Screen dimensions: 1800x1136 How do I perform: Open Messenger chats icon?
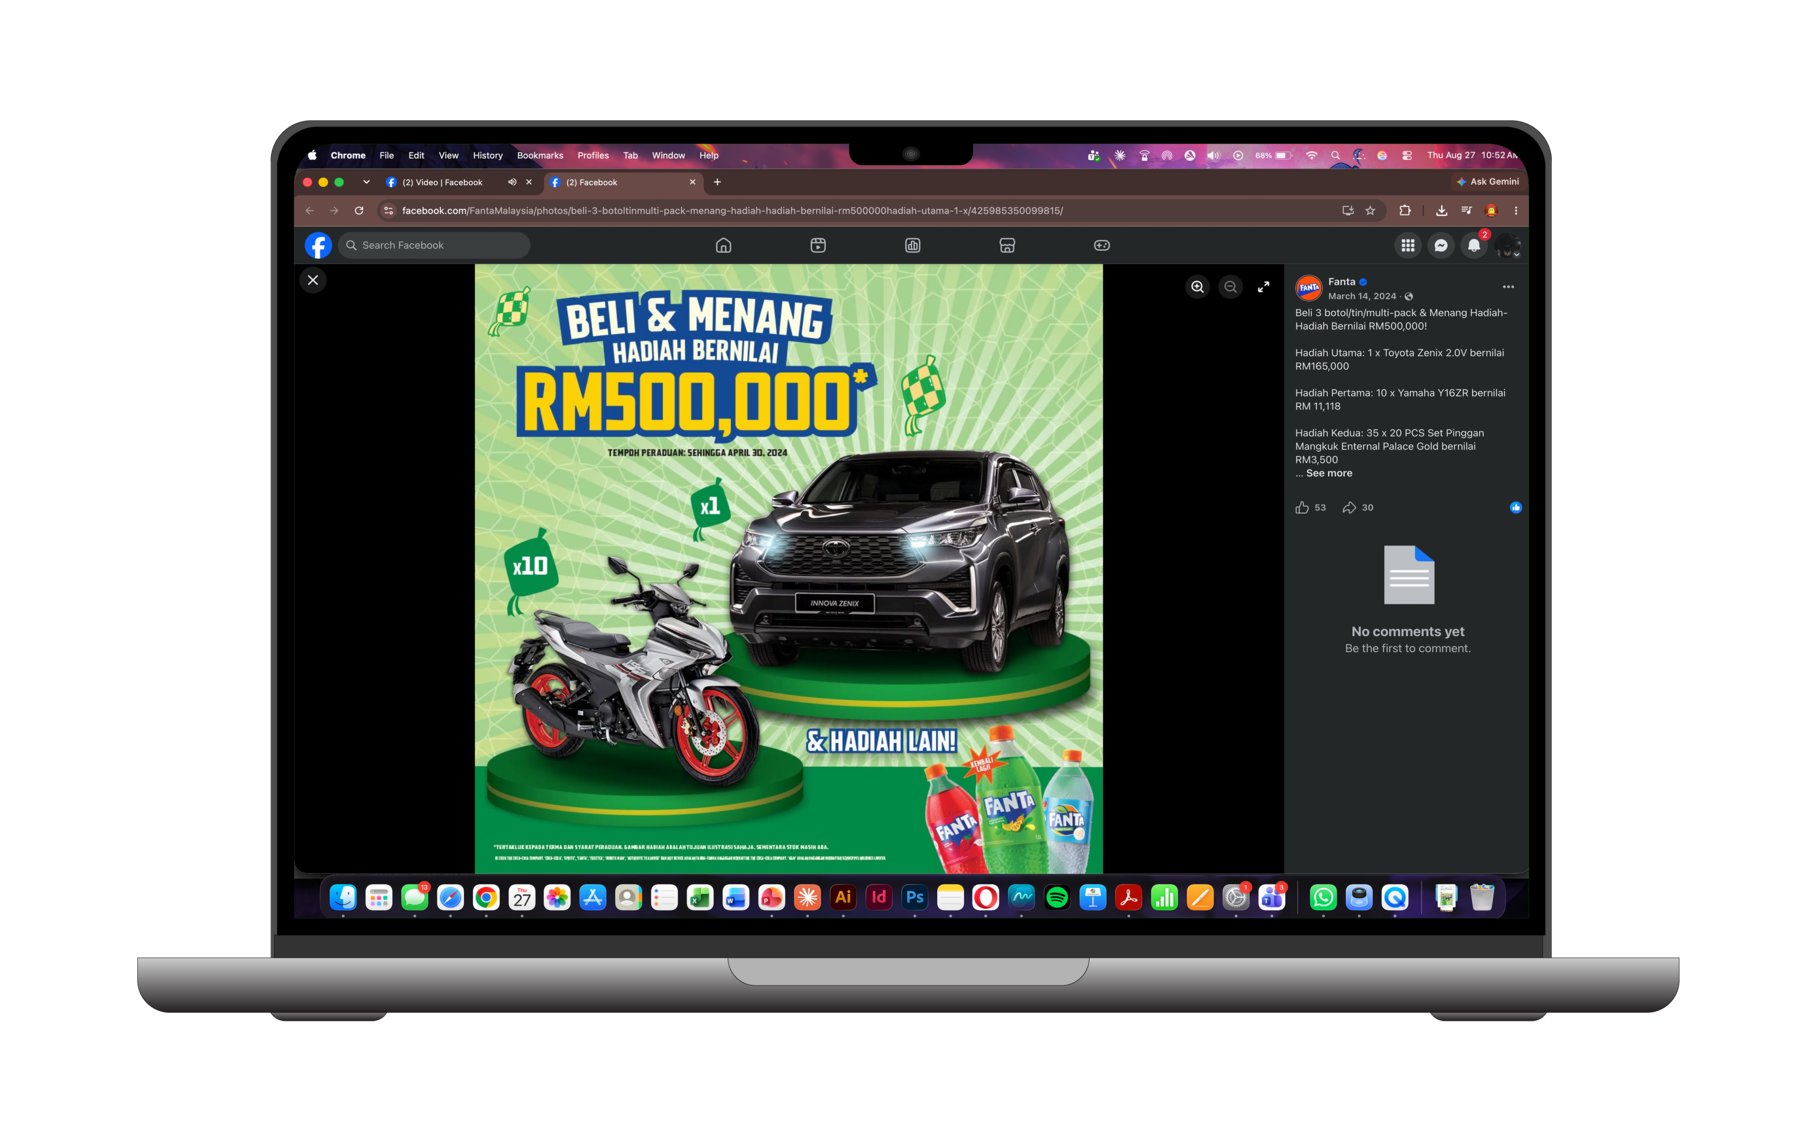[1441, 245]
